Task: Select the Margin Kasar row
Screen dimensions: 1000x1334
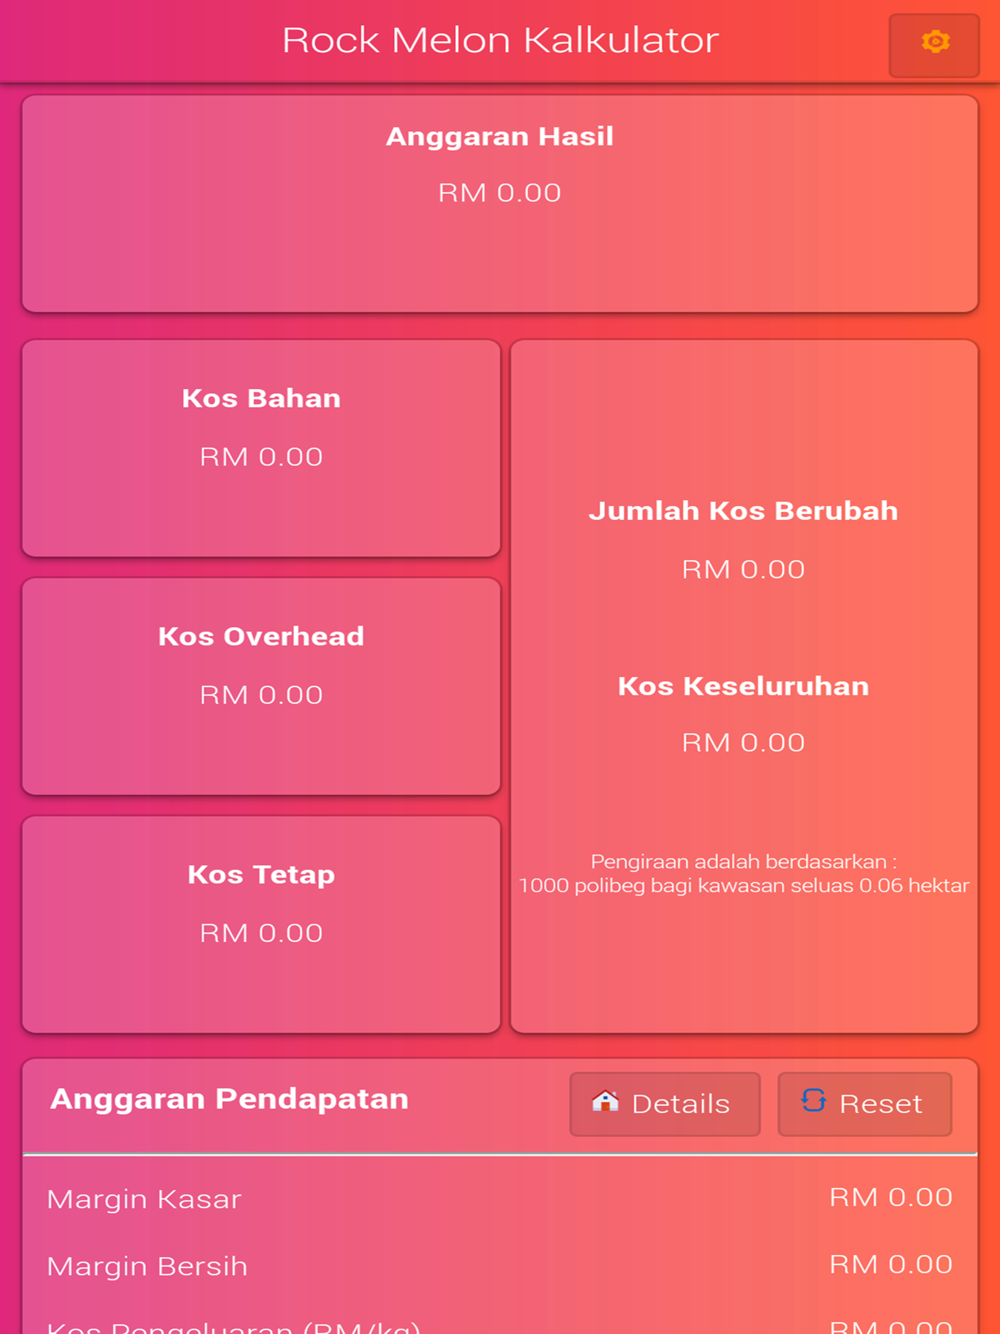Action: click(x=500, y=1198)
